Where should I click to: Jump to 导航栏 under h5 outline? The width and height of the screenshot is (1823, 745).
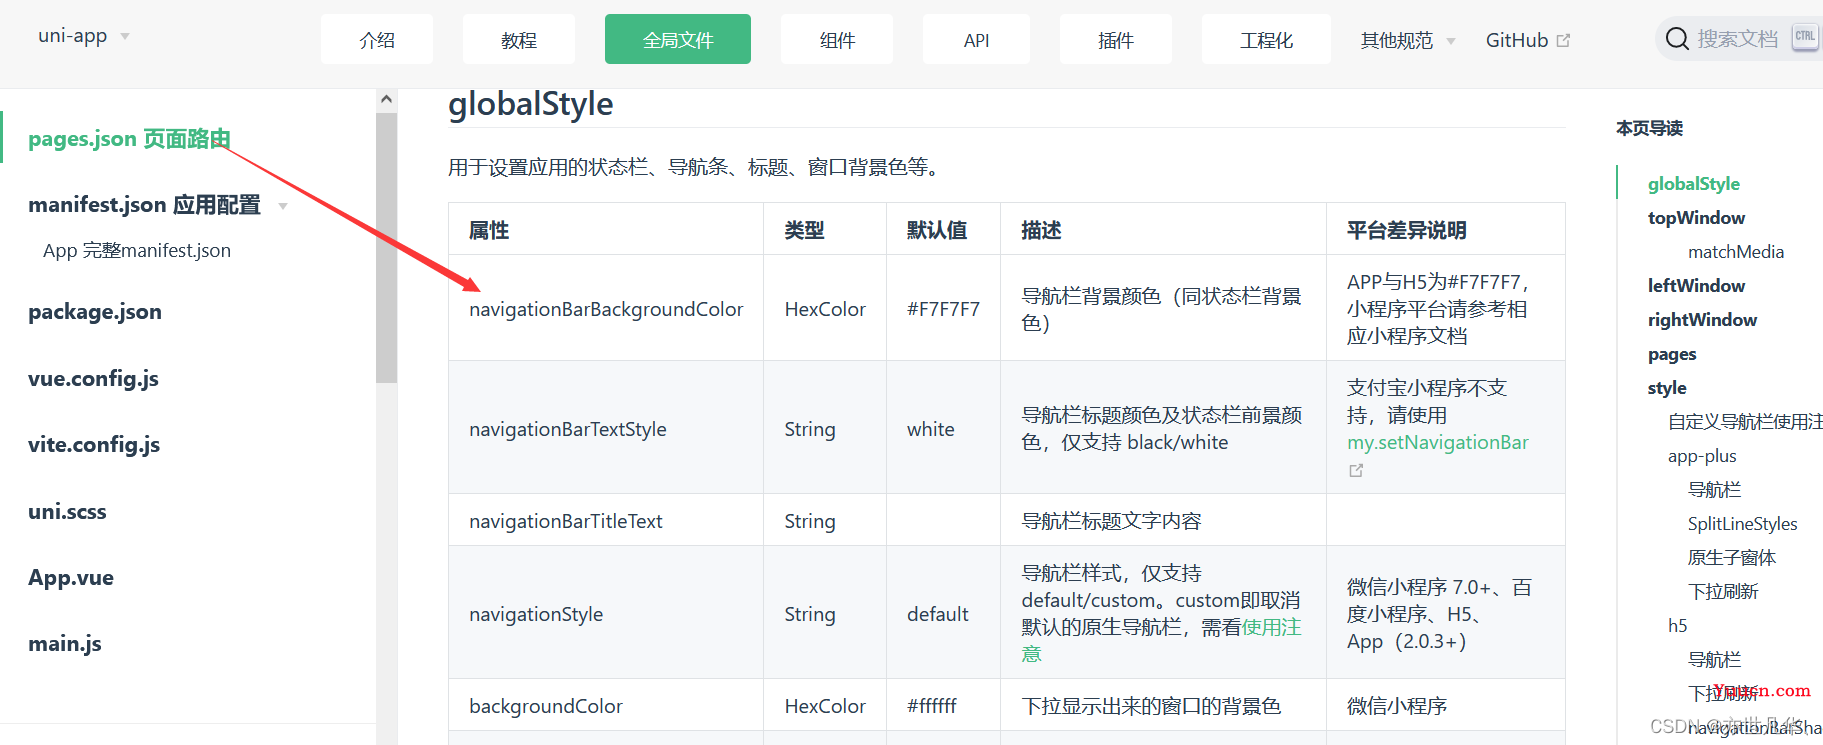pyautogui.click(x=1714, y=659)
